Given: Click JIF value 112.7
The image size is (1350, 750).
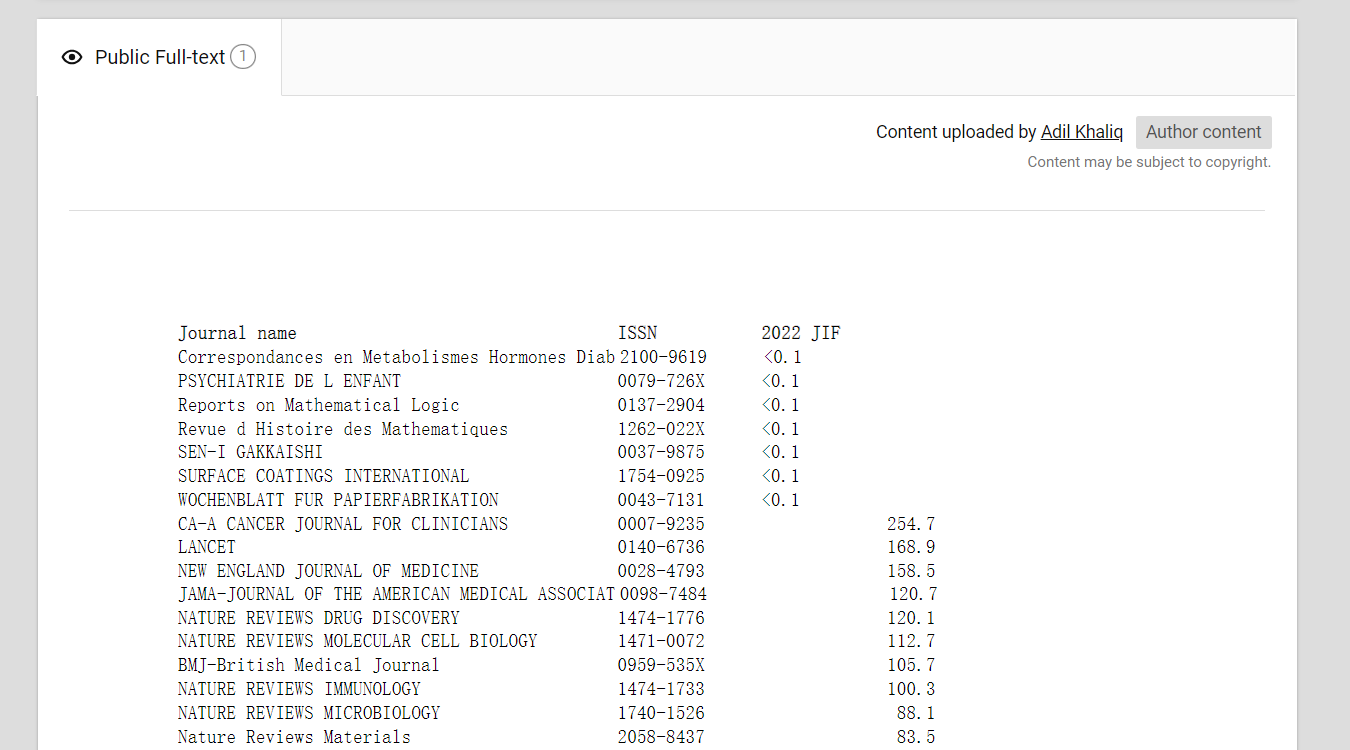Looking at the screenshot, I should point(911,641).
